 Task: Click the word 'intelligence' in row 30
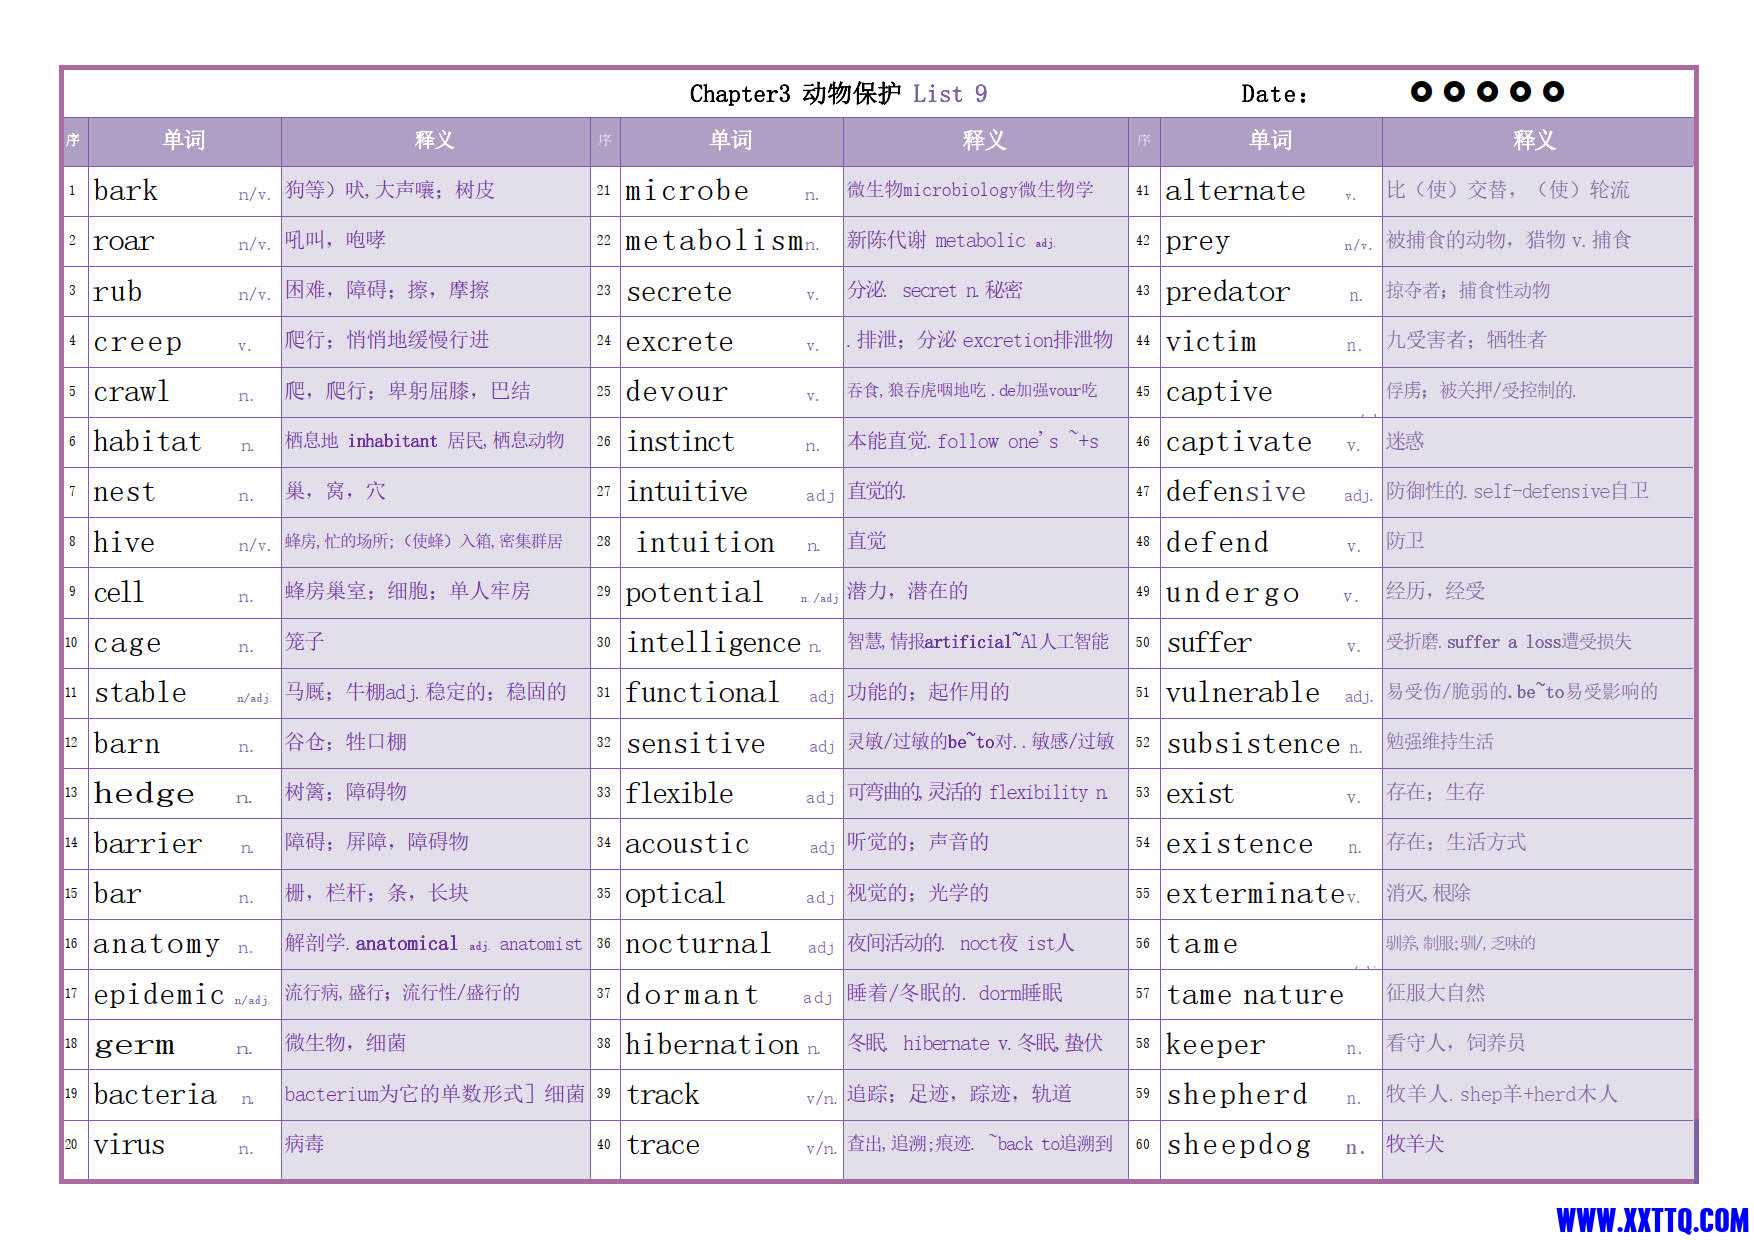(713, 643)
